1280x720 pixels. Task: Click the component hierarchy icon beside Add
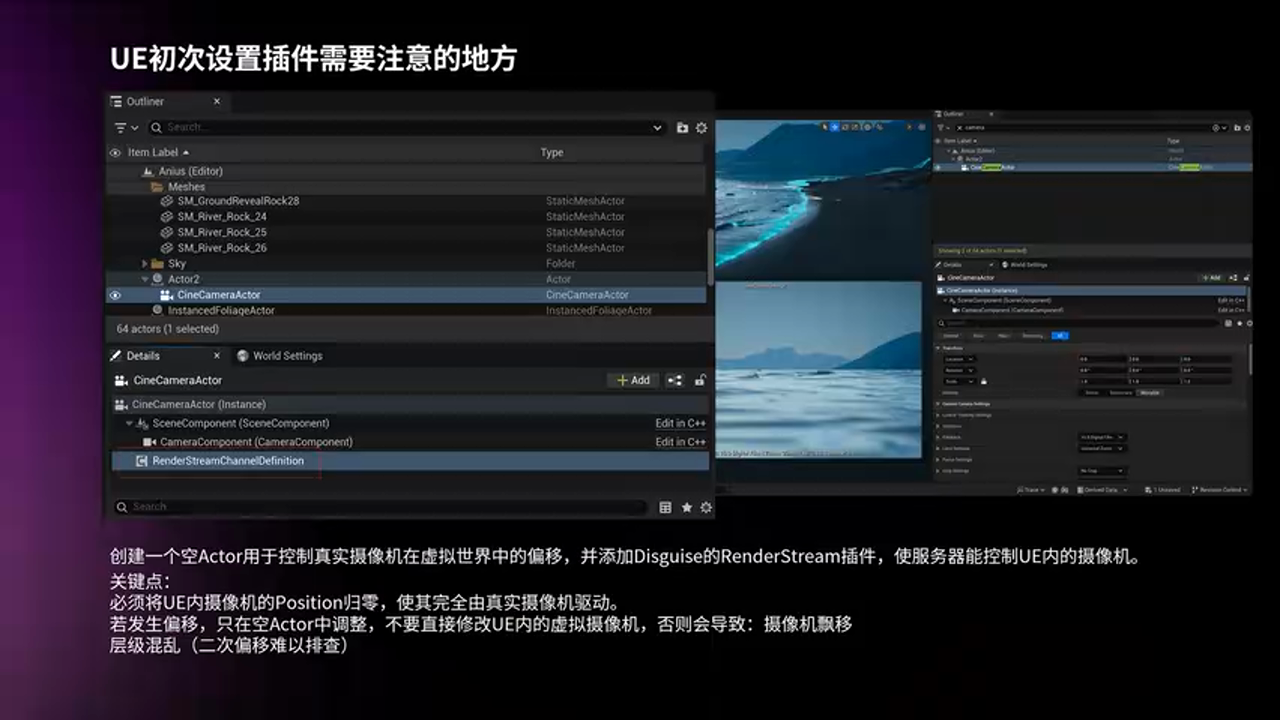coord(675,380)
